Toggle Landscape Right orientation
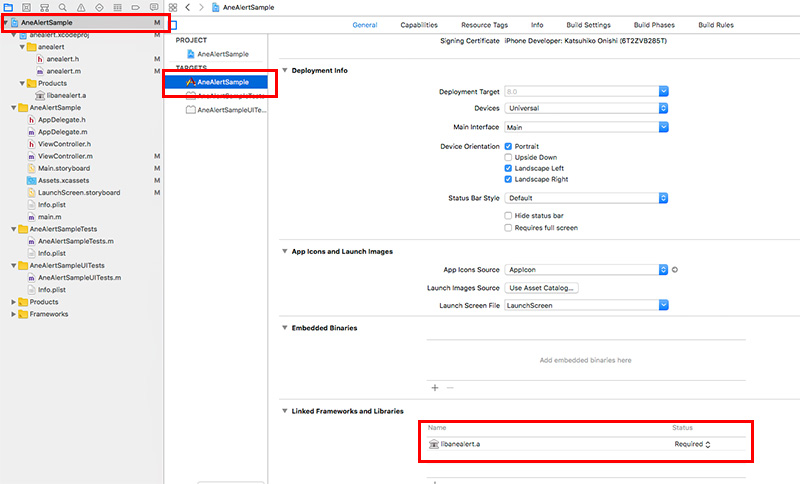 508,180
